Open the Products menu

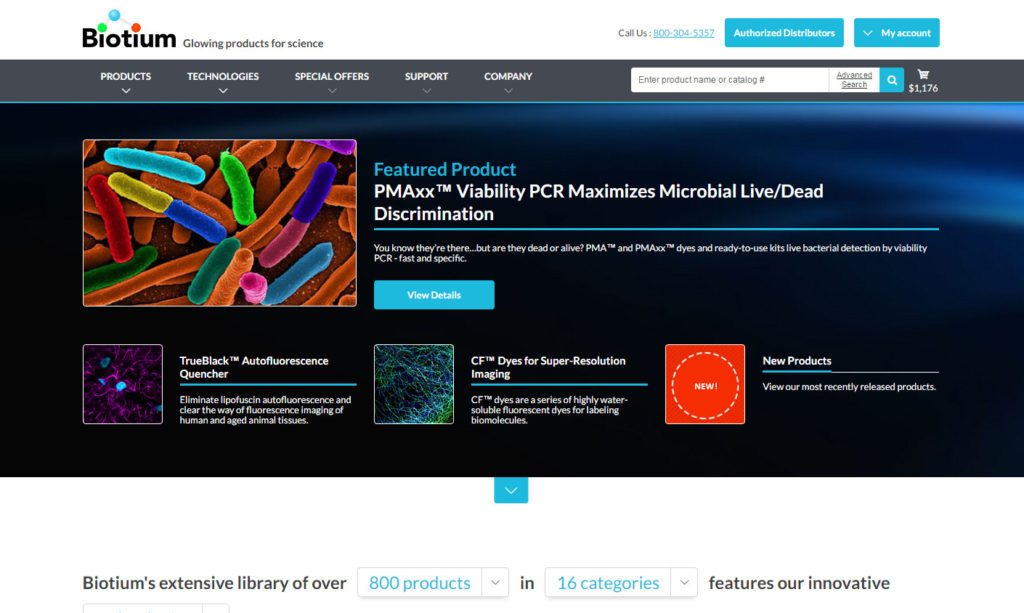(125, 76)
